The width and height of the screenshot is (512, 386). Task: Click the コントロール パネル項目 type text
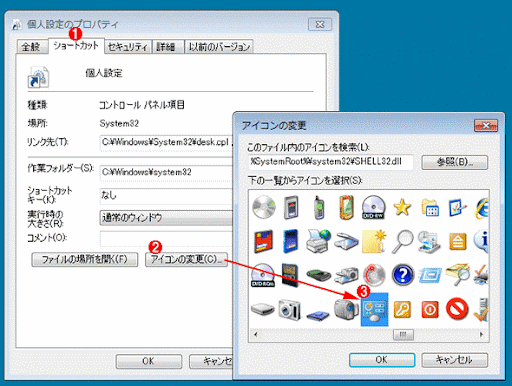click(x=142, y=105)
